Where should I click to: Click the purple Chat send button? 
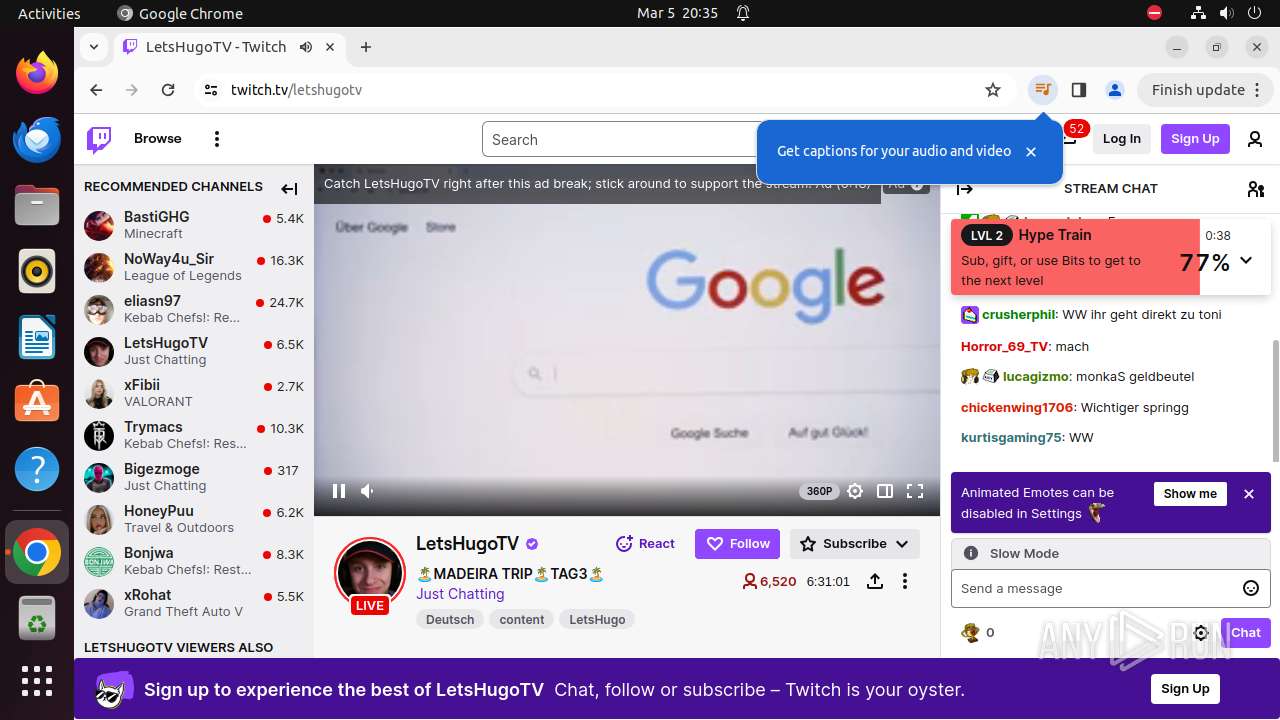pyautogui.click(x=1246, y=633)
